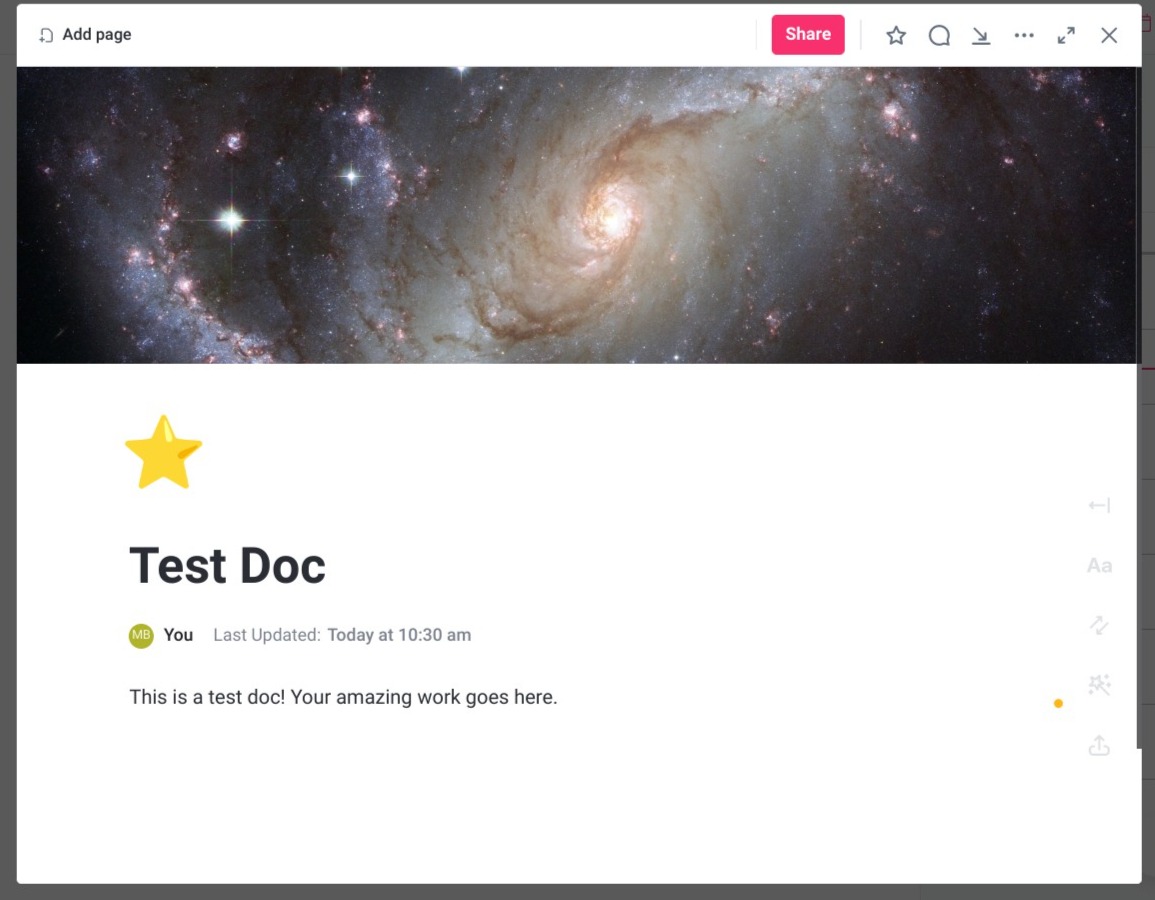
Task: Expand the doc to full screen
Action: [1066, 35]
